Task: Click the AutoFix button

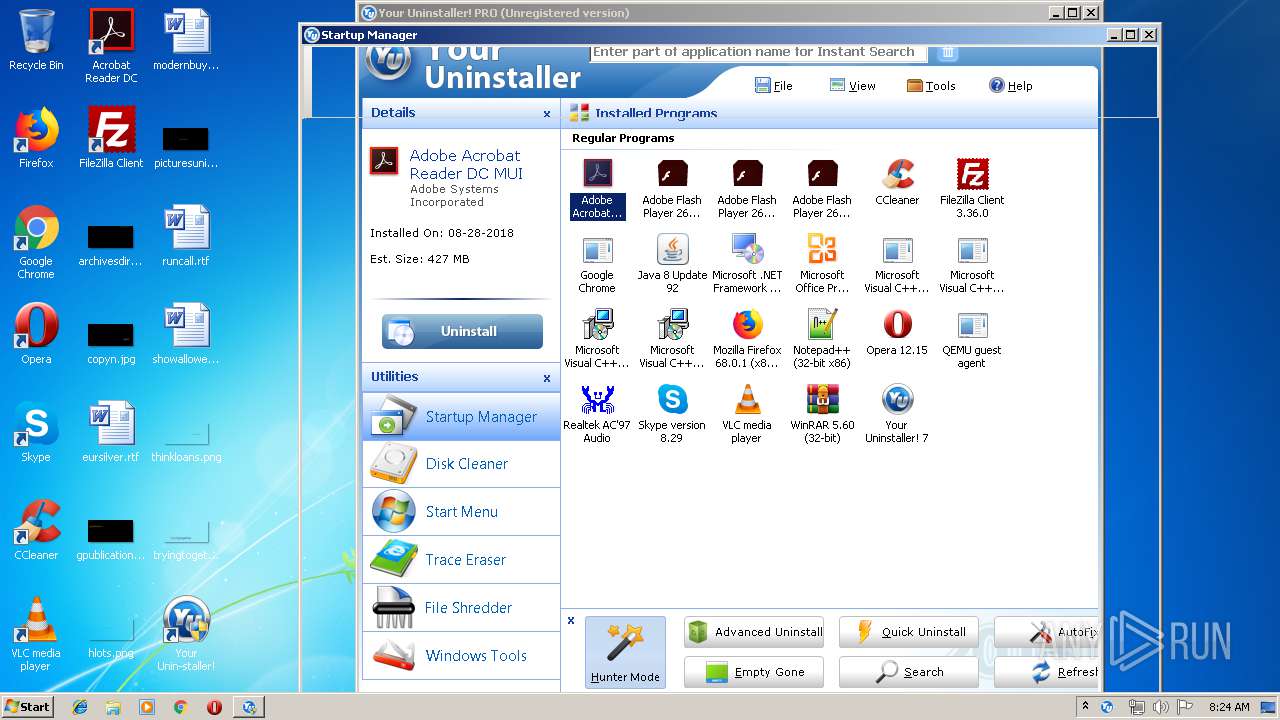Action: pyautogui.click(x=1047, y=632)
